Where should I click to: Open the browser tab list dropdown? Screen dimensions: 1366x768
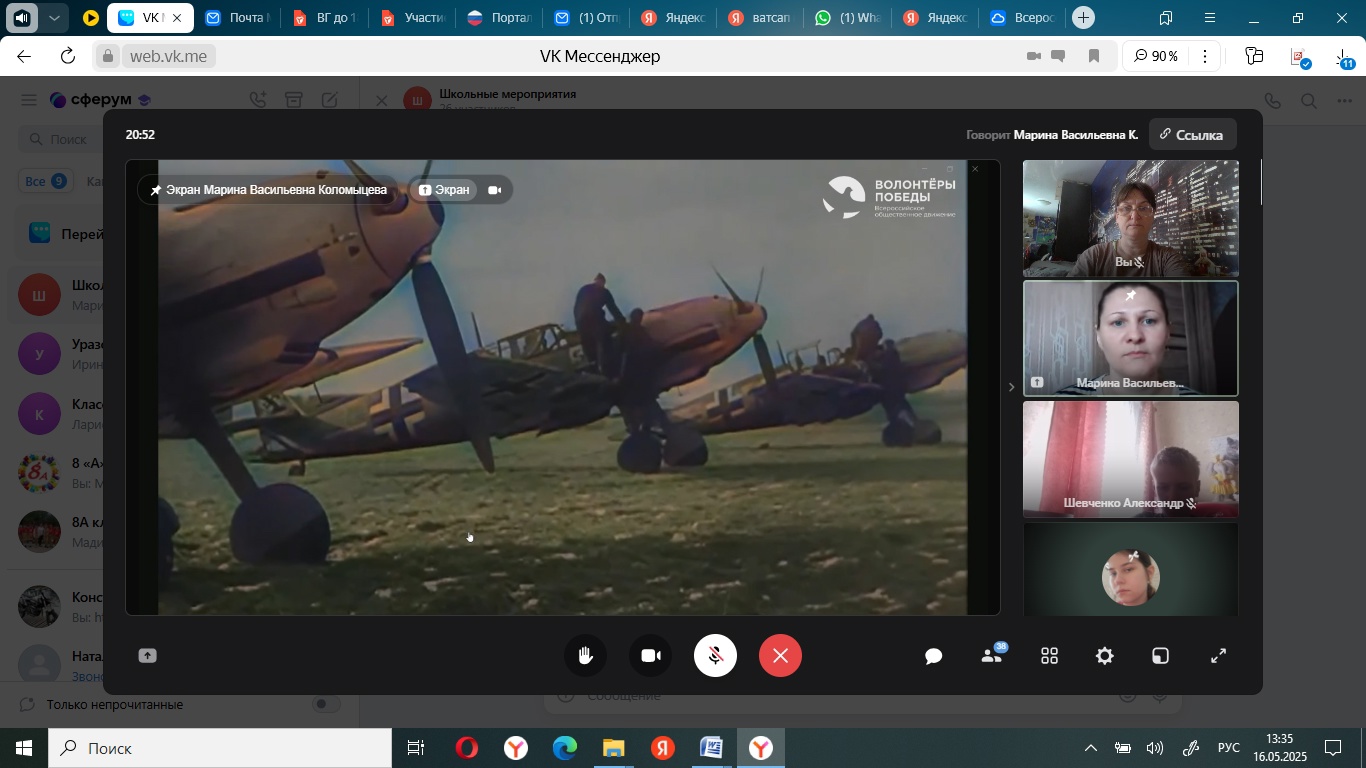55,18
